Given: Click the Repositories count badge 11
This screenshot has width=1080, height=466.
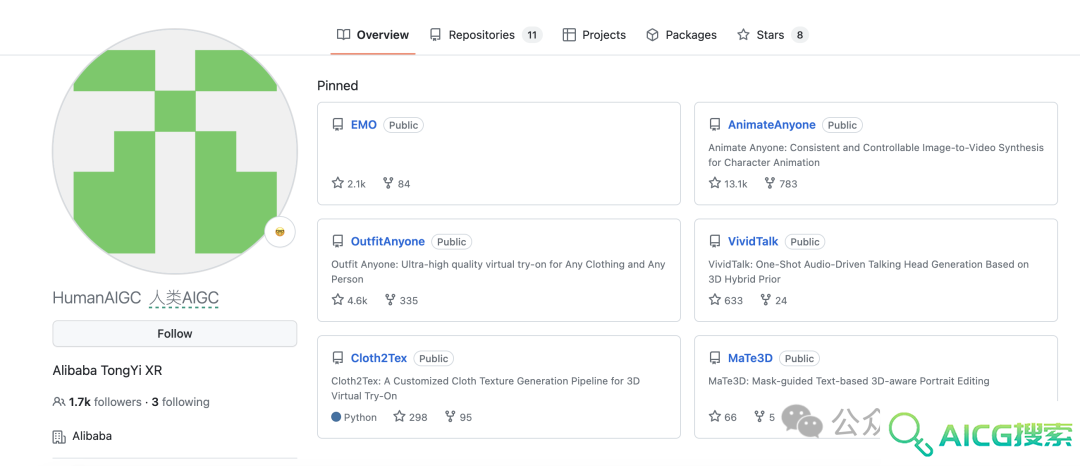Looking at the screenshot, I should tap(532, 34).
